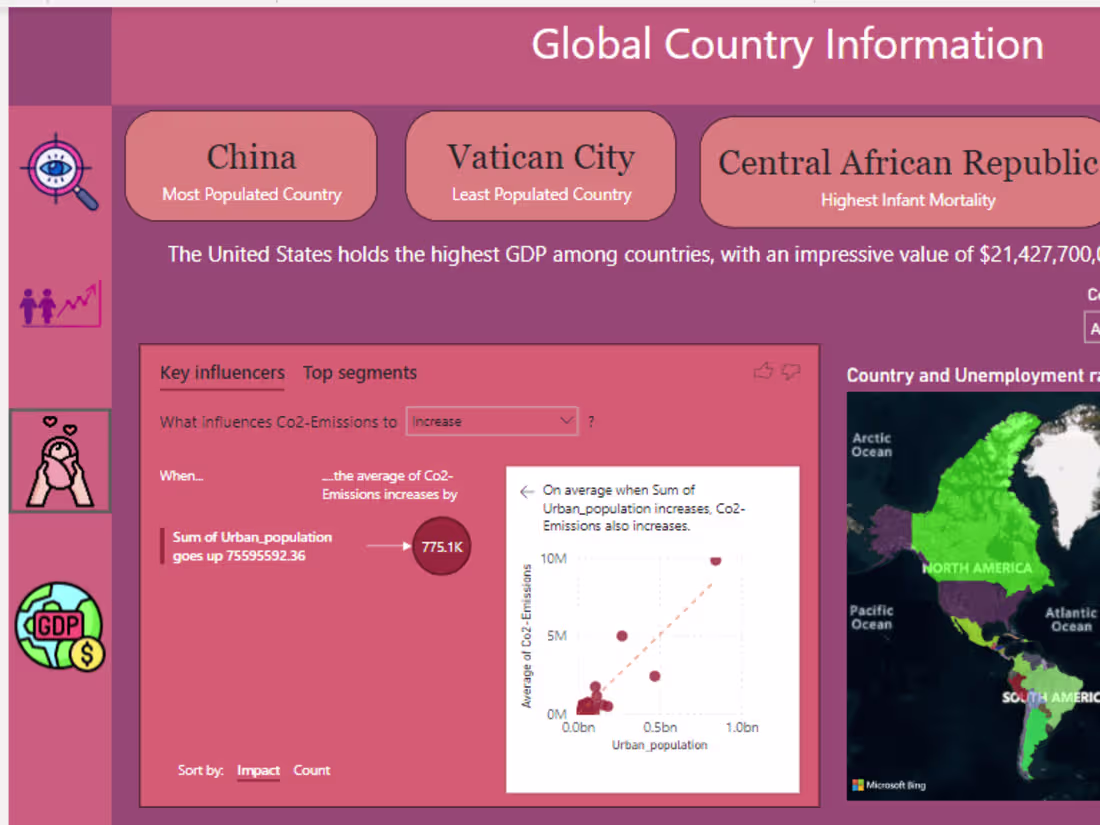
Task: Click the back arrow in the scatter plot panel
Action: 527,490
